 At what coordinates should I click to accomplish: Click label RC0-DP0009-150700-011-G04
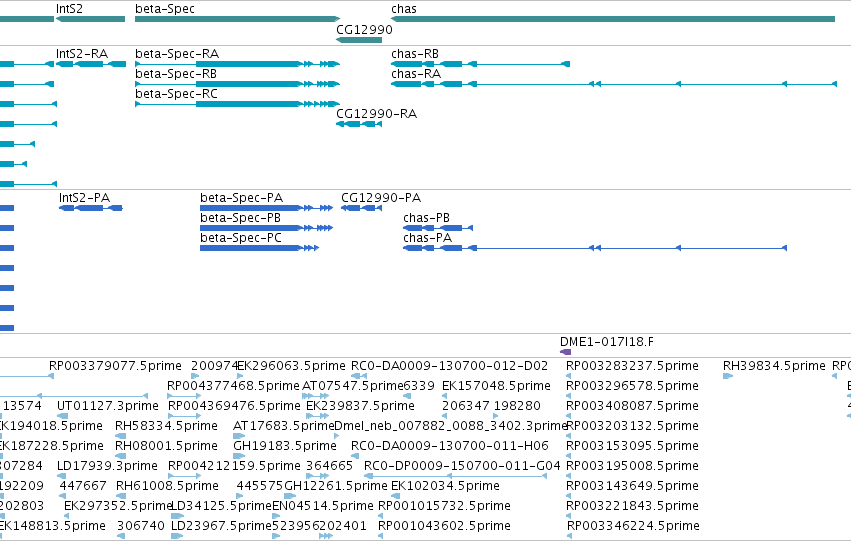(x=462, y=466)
